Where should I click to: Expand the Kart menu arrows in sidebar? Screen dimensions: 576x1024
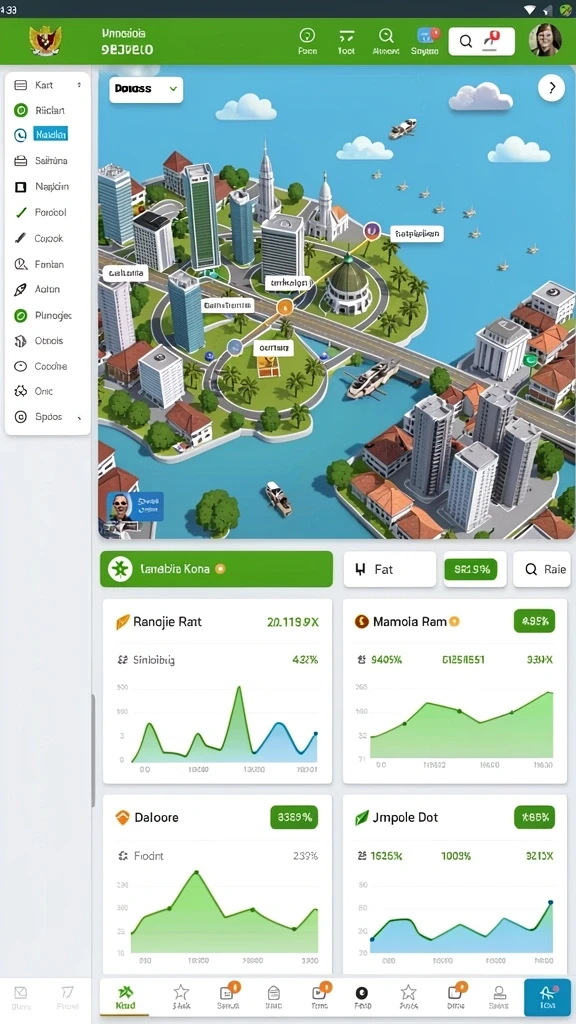pos(79,85)
